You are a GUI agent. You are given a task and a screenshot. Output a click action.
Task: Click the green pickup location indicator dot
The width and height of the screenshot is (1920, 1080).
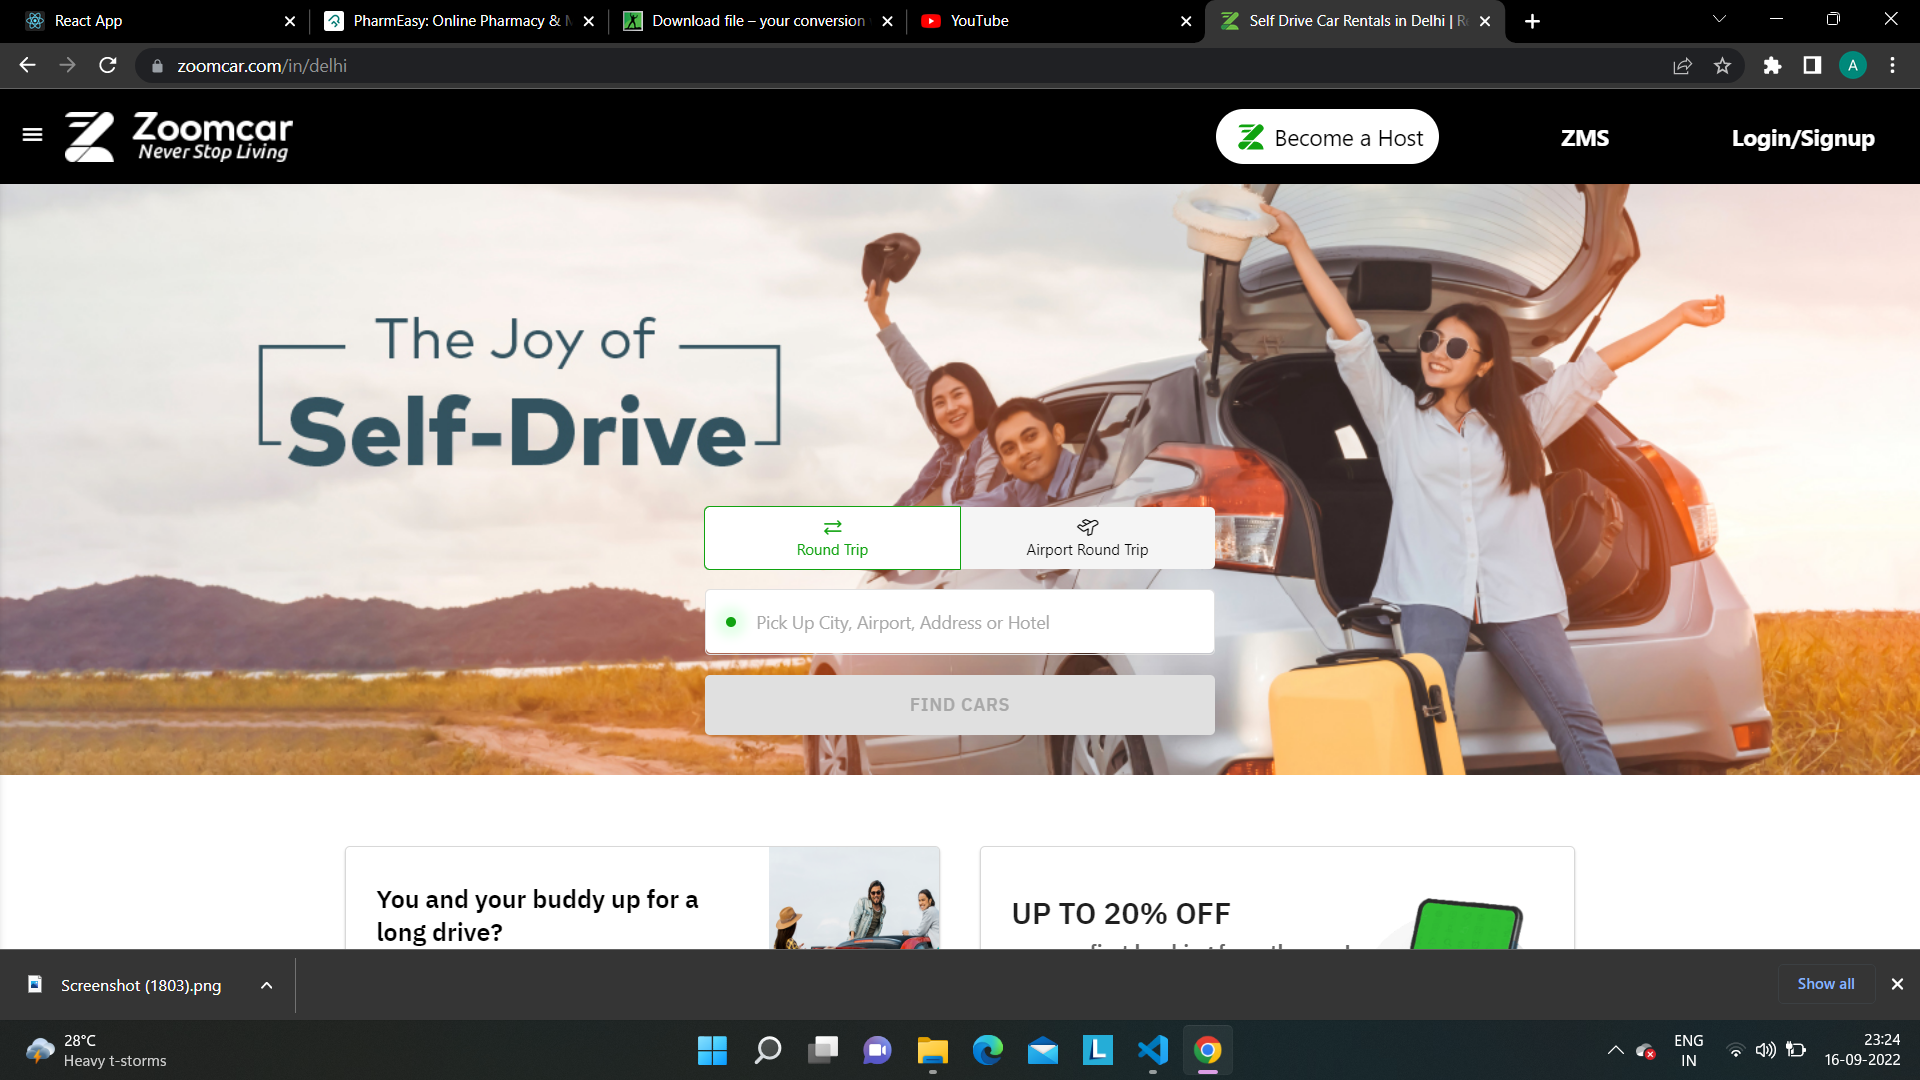click(x=731, y=622)
